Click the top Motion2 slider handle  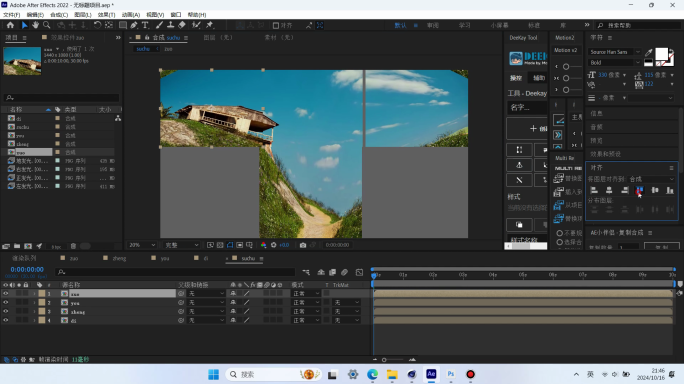point(566,67)
